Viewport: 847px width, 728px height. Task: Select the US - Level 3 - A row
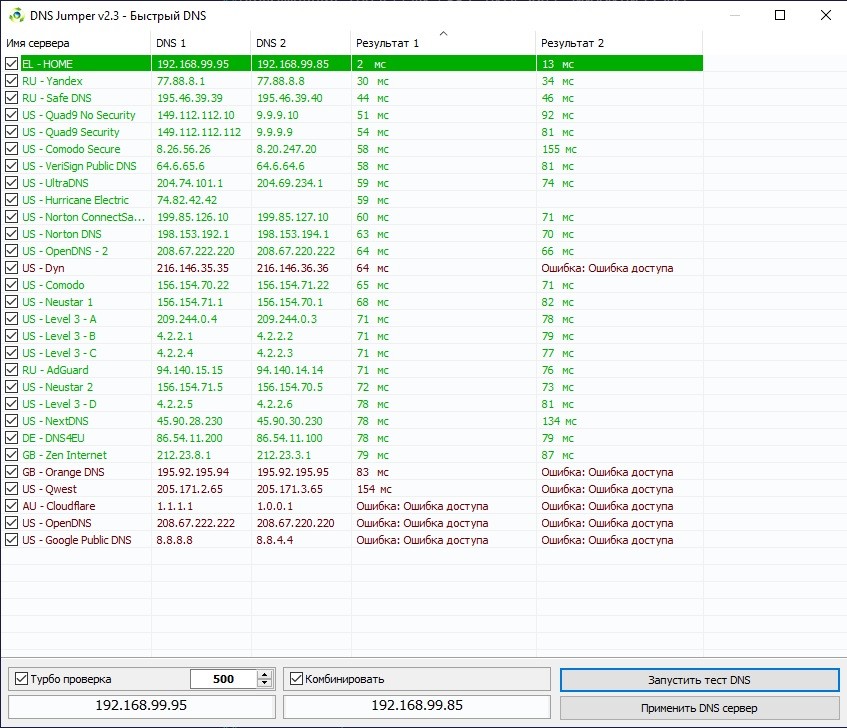(352, 319)
